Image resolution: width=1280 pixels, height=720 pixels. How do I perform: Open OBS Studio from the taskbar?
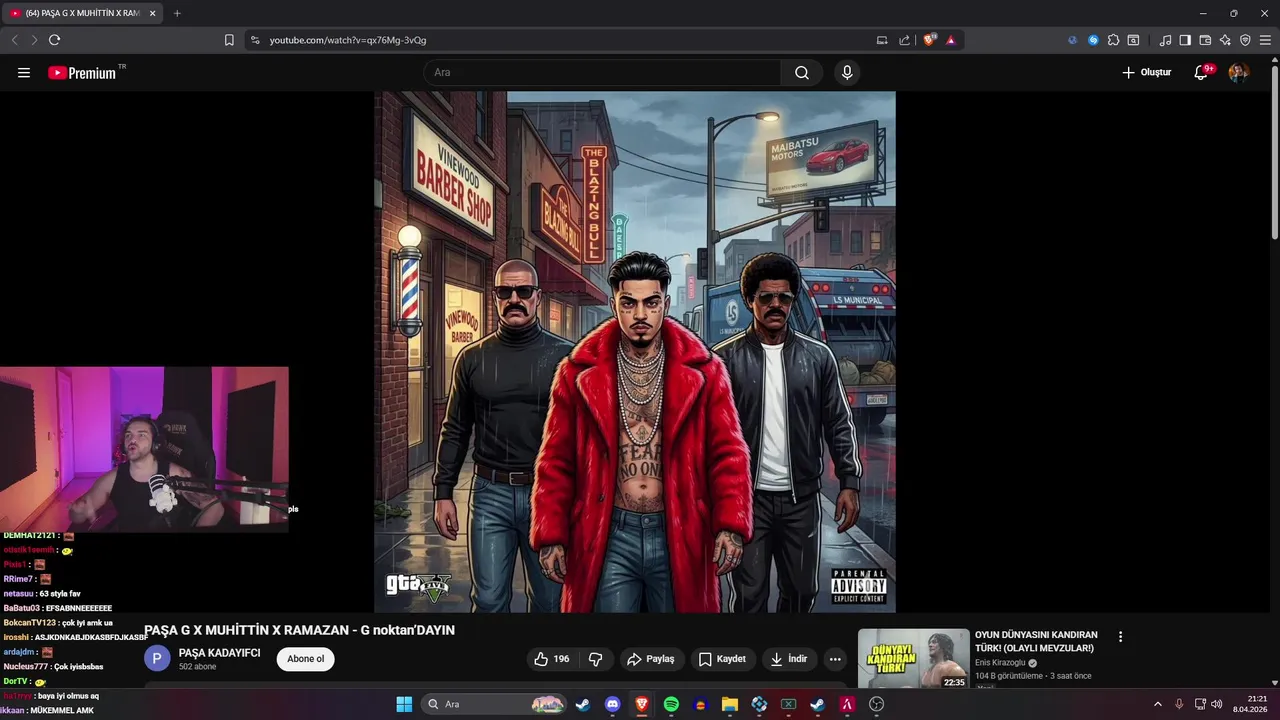pos(877,704)
